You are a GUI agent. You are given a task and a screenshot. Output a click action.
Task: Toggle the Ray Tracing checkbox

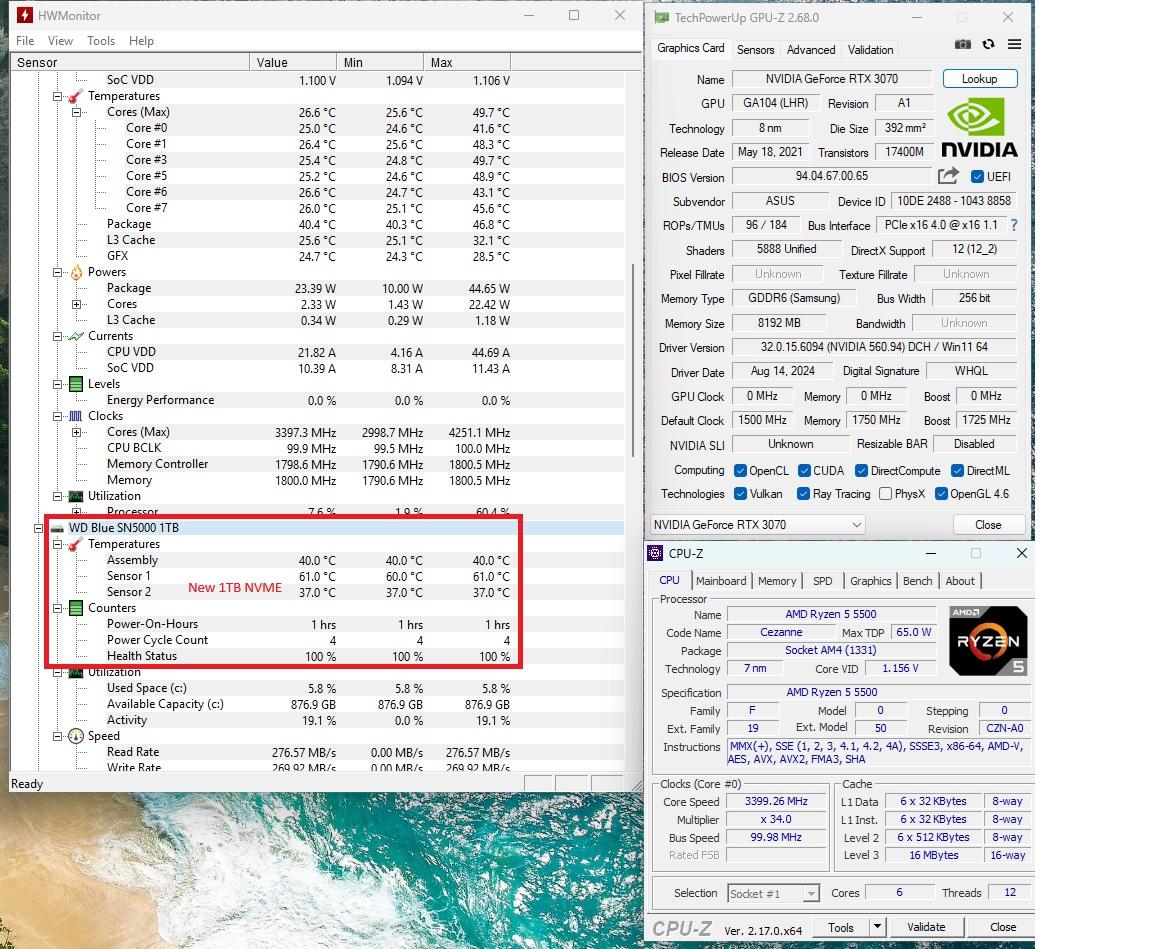(x=804, y=494)
